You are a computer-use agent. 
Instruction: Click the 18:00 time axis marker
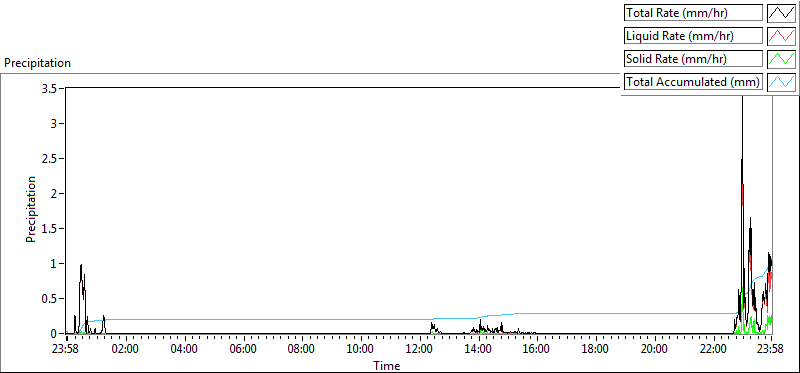tap(596, 350)
